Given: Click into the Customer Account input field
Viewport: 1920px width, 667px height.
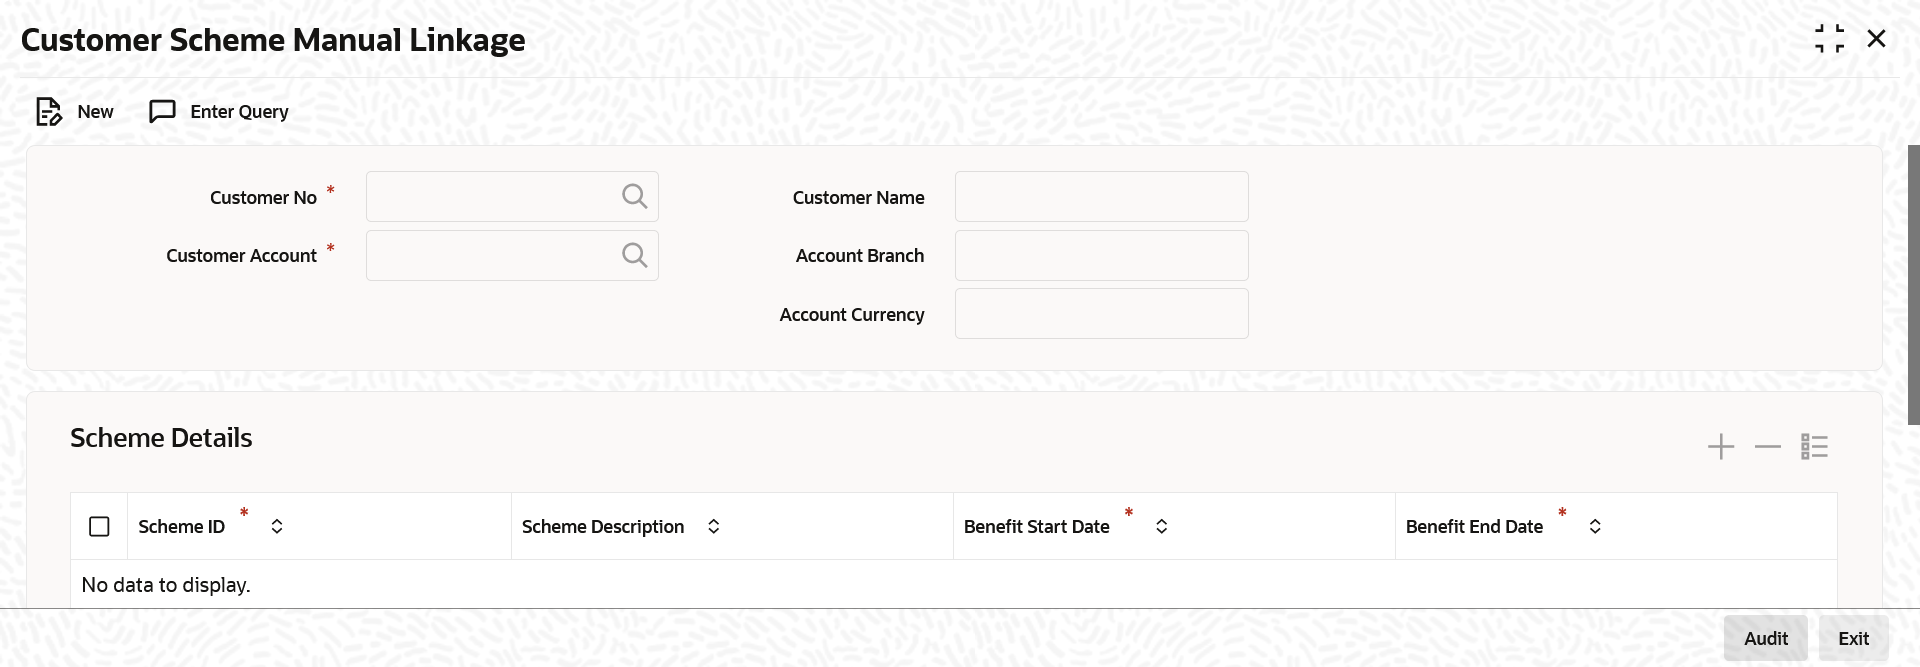Looking at the screenshot, I should pyautogui.click(x=490, y=256).
